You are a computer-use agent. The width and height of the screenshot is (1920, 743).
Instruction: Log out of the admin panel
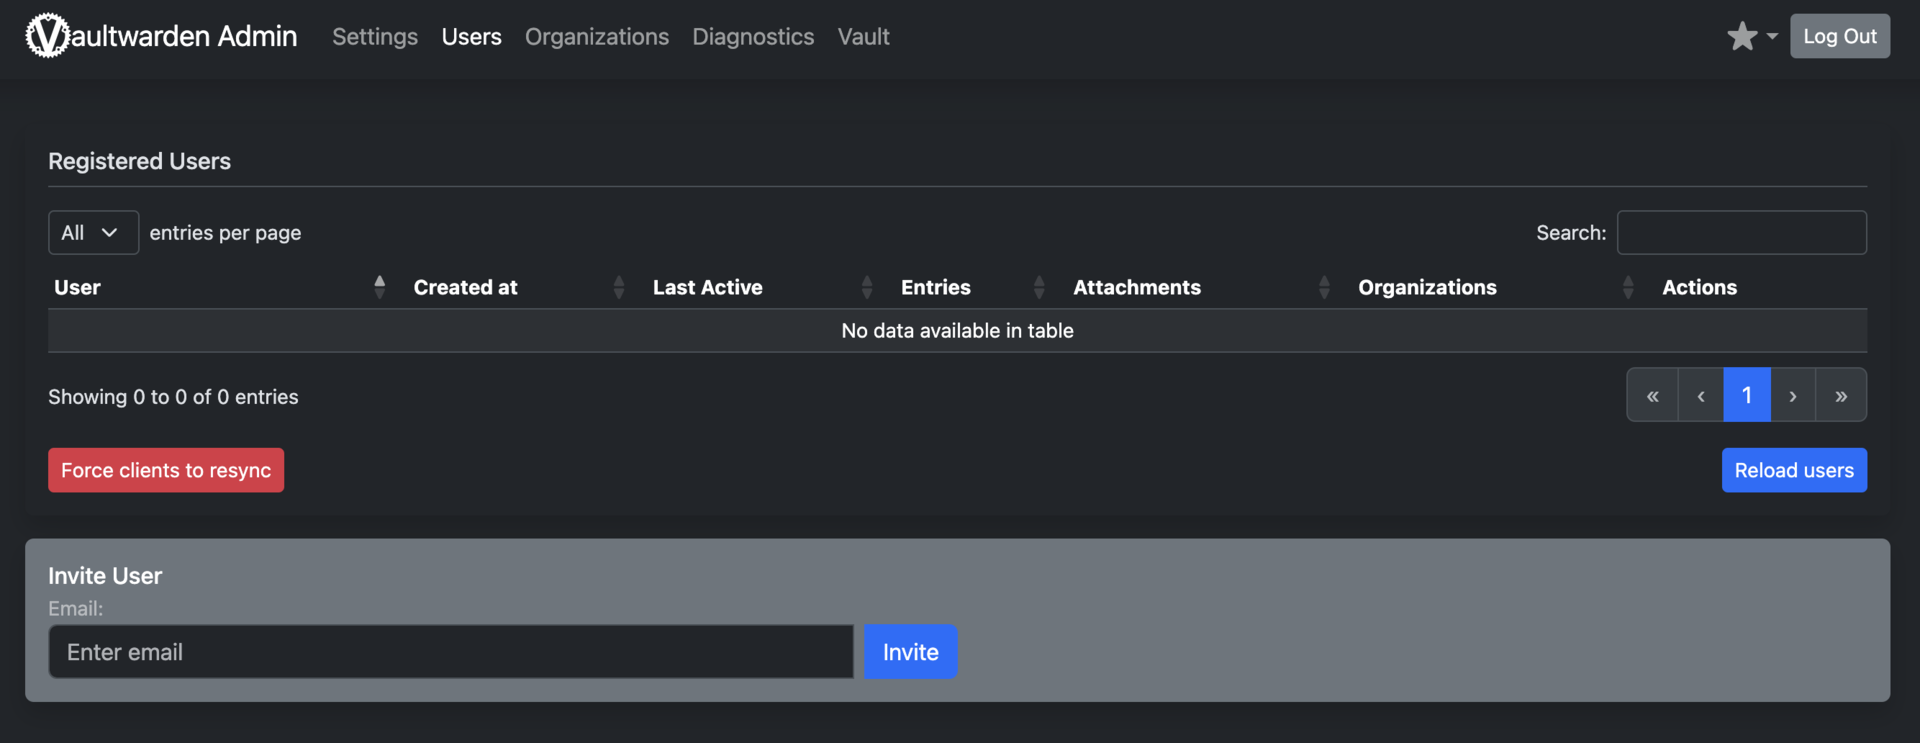(x=1840, y=36)
